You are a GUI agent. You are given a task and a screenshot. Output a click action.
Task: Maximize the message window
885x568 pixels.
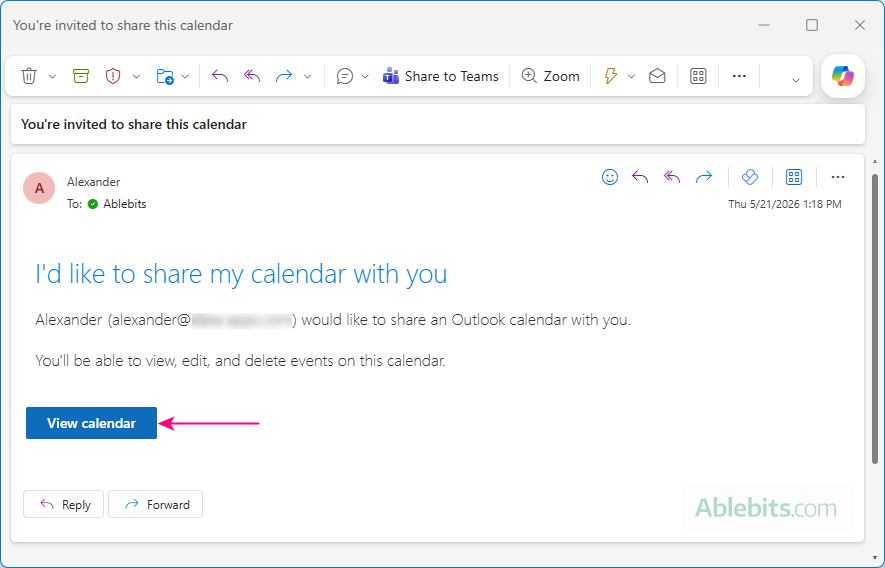[812, 25]
